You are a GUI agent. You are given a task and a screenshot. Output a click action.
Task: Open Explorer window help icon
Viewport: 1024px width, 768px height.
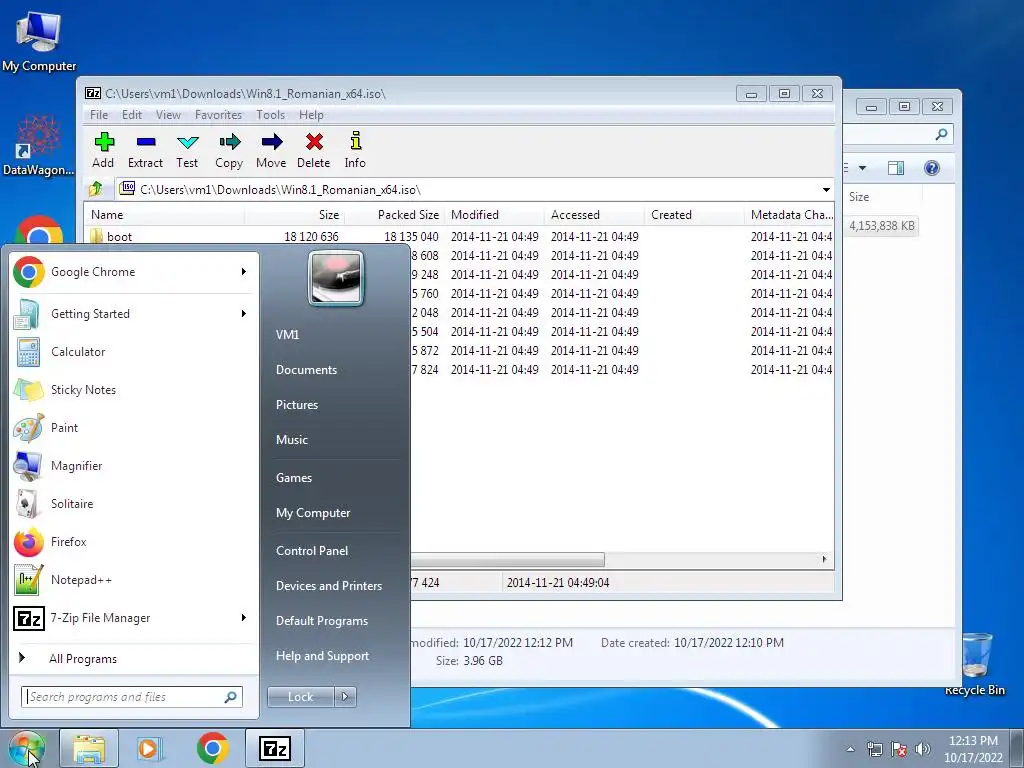tap(932, 168)
